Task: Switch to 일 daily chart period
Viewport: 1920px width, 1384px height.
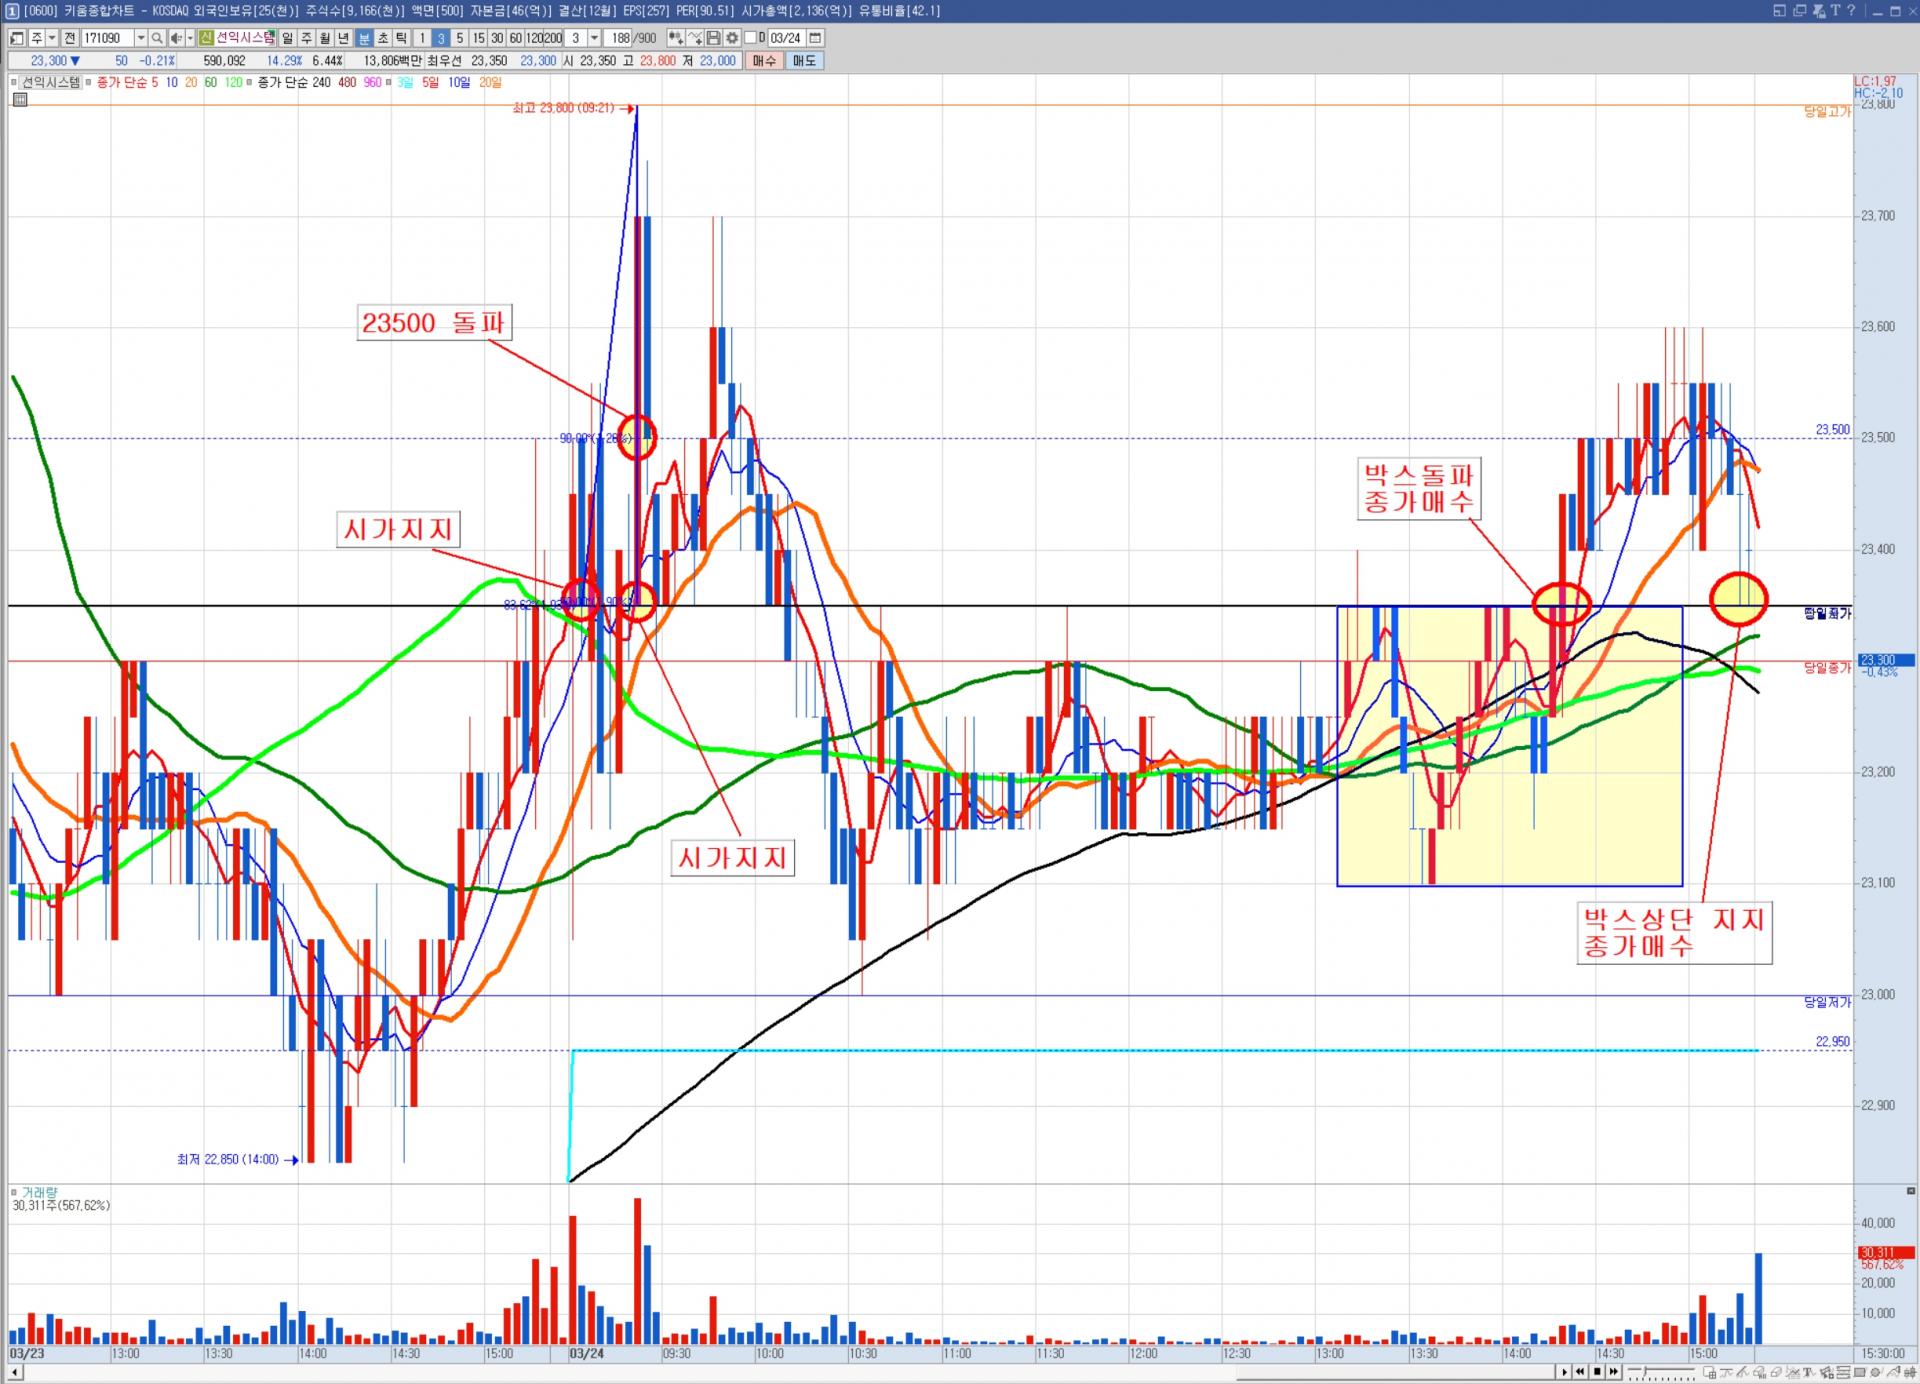Action: click(288, 38)
